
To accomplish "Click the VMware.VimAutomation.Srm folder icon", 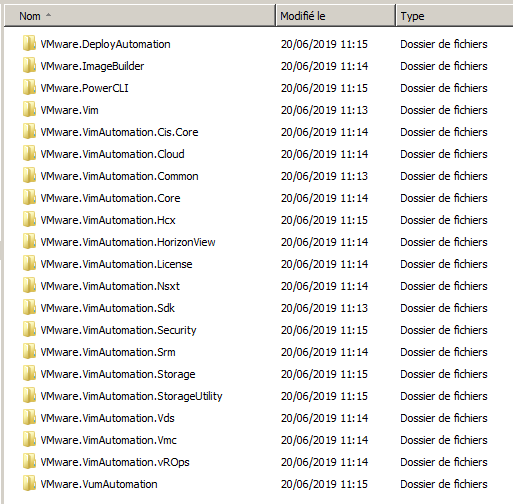I will [x=29, y=352].
